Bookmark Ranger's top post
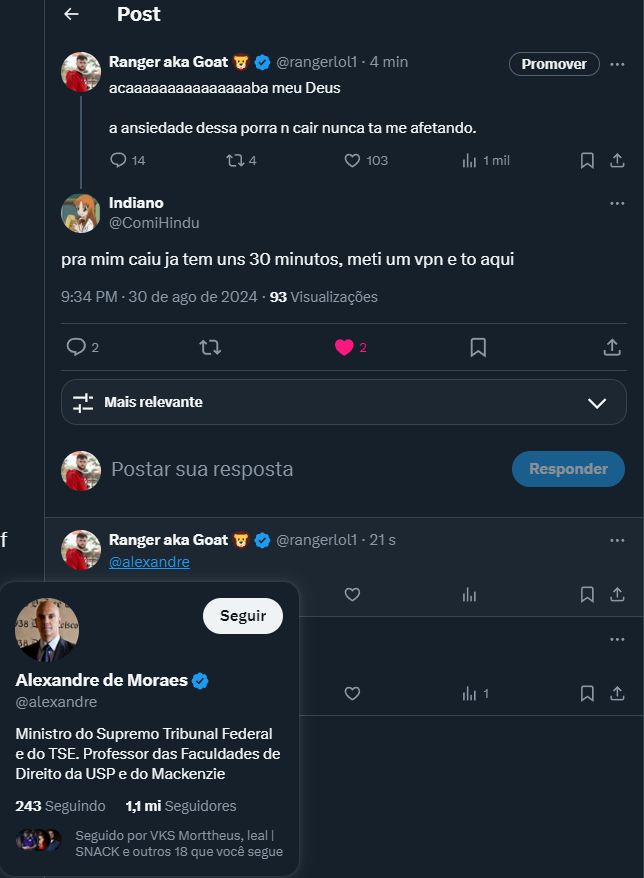 click(588, 160)
